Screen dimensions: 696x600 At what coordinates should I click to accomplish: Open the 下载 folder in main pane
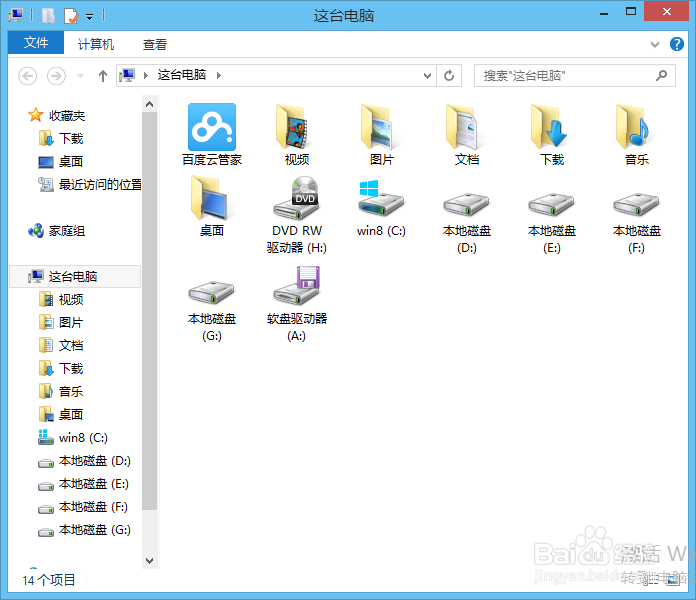[x=552, y=134]
